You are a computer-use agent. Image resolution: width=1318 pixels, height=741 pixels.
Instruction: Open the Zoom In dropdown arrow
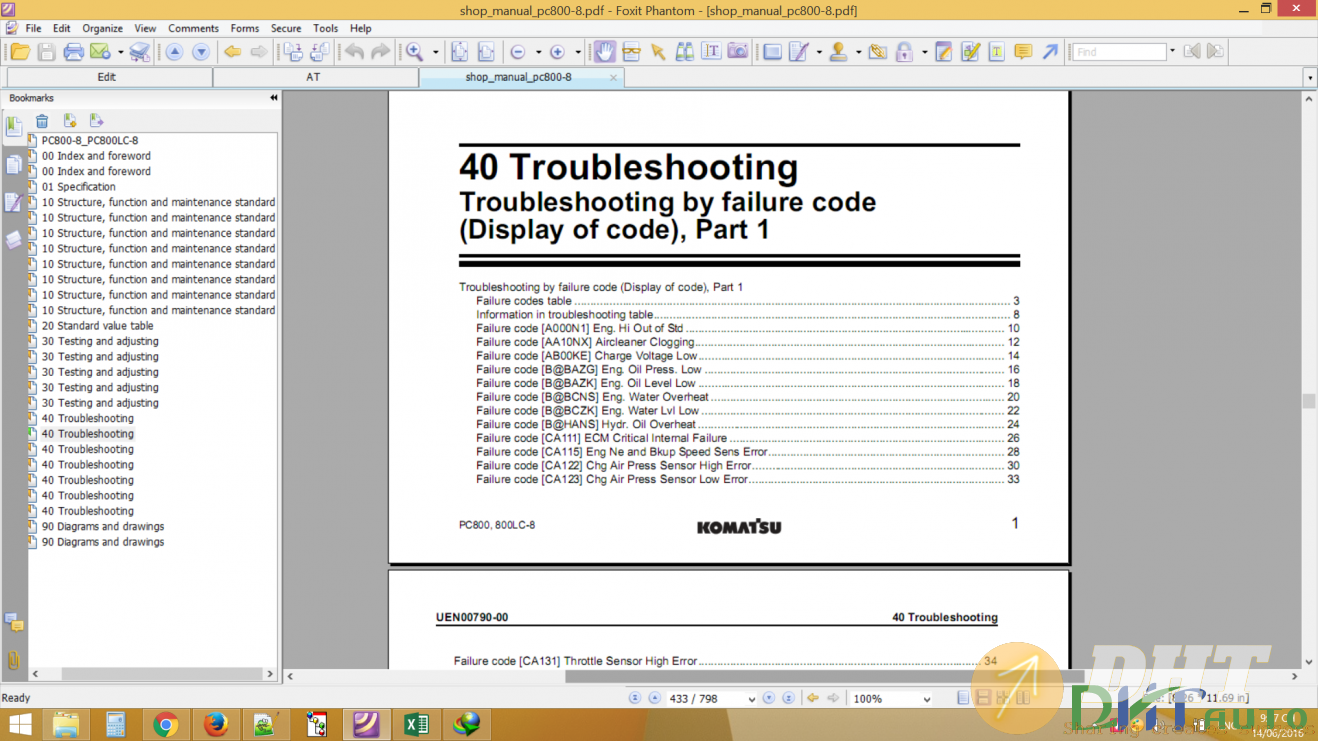click(x=578, y=53)
